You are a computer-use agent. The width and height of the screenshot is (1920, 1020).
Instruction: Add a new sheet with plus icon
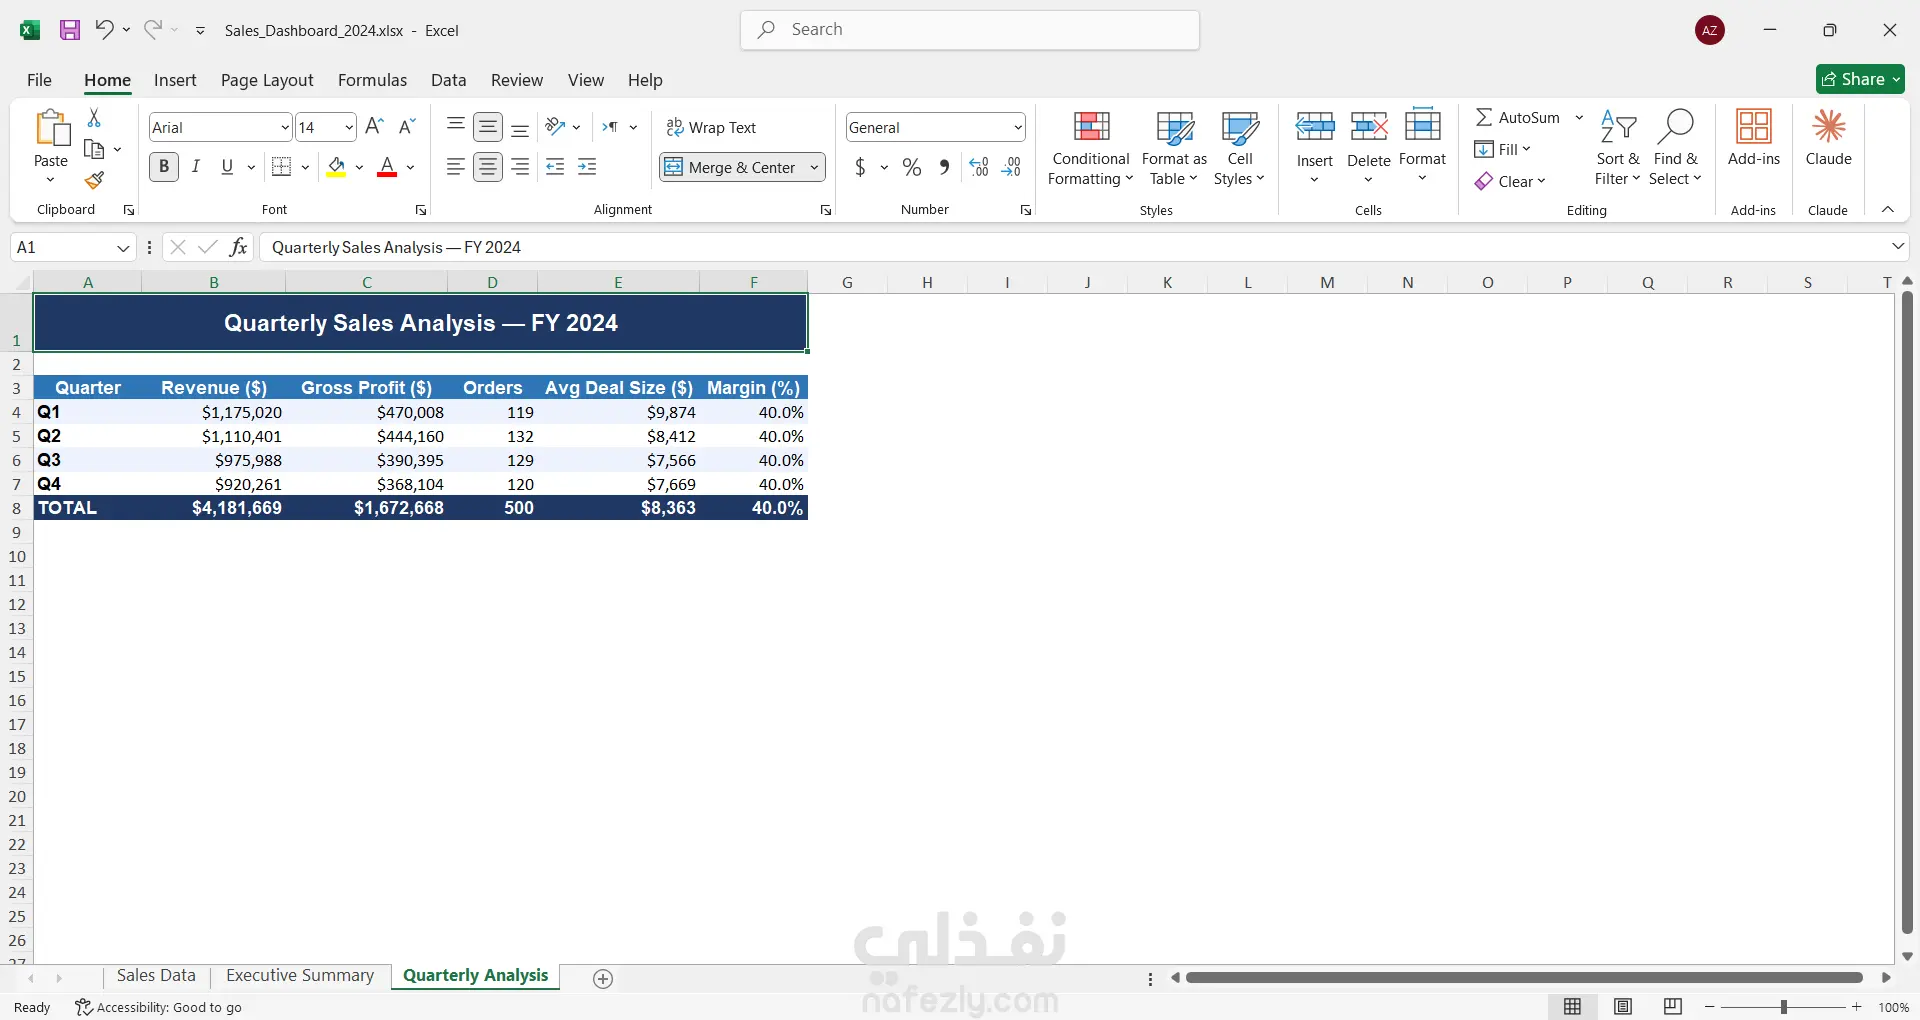pyautogui.click(x=603, y=979)
